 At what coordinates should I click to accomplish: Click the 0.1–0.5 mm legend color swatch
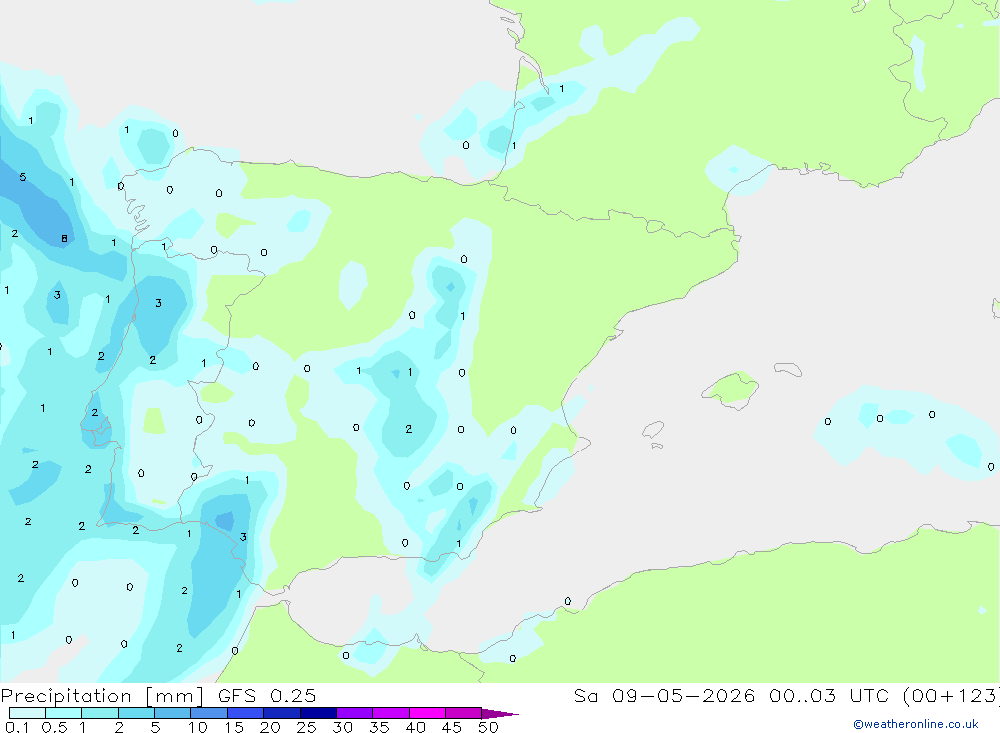click(x=27, y=713)
